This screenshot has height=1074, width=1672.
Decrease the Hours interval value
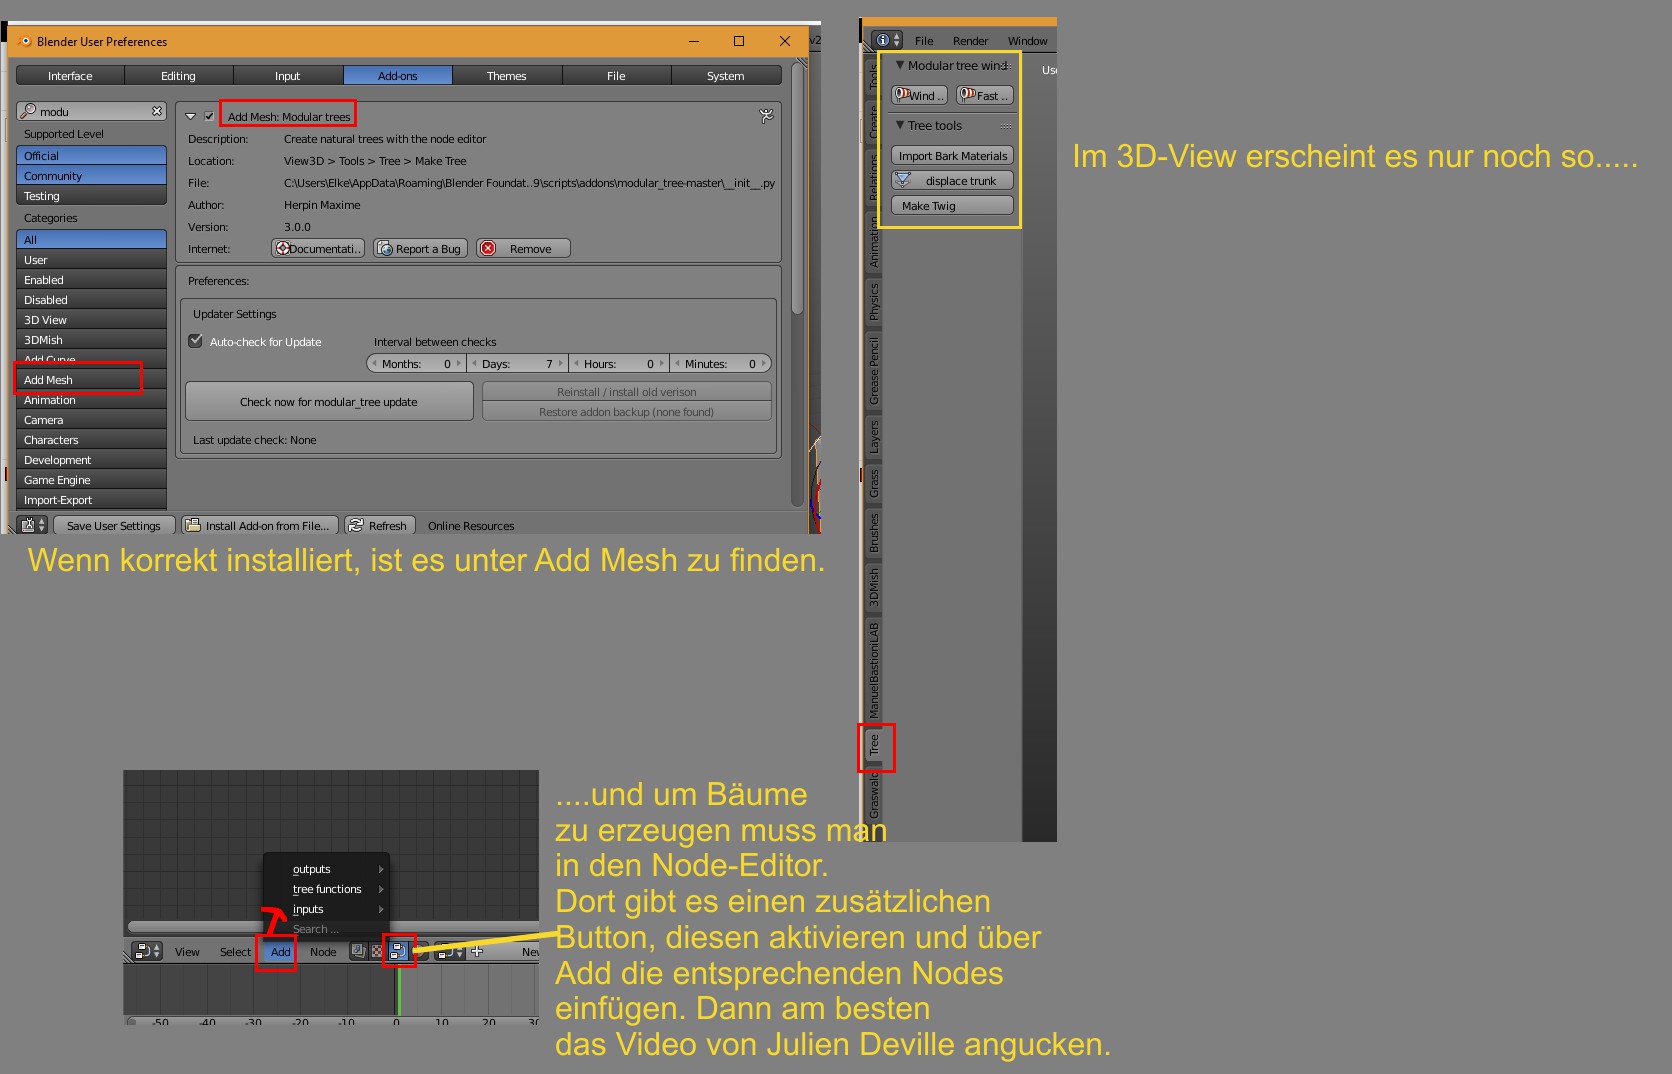576,363
